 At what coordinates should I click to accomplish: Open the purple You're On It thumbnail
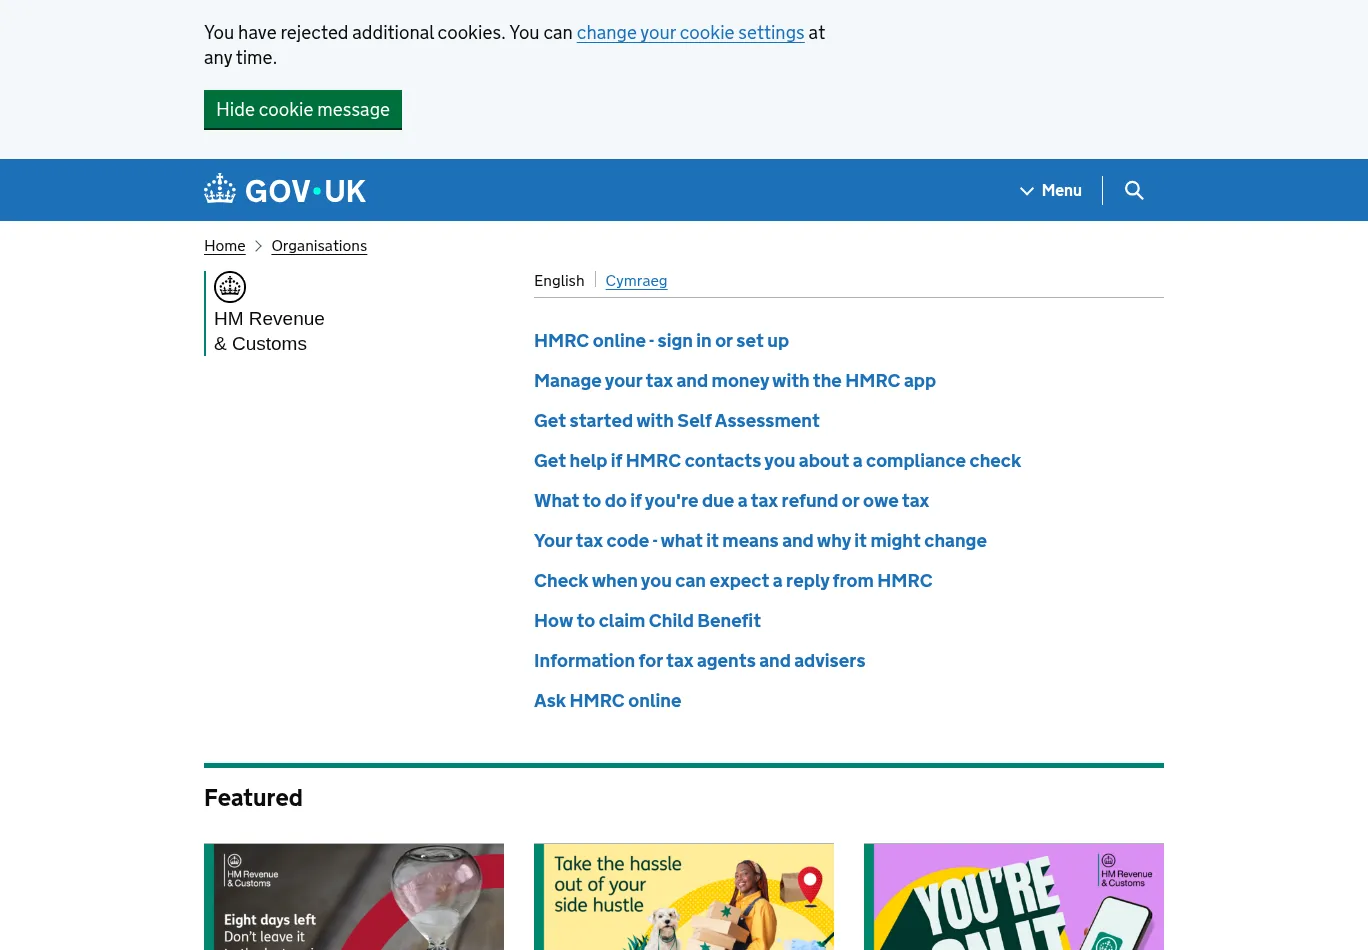(1014, 896)
